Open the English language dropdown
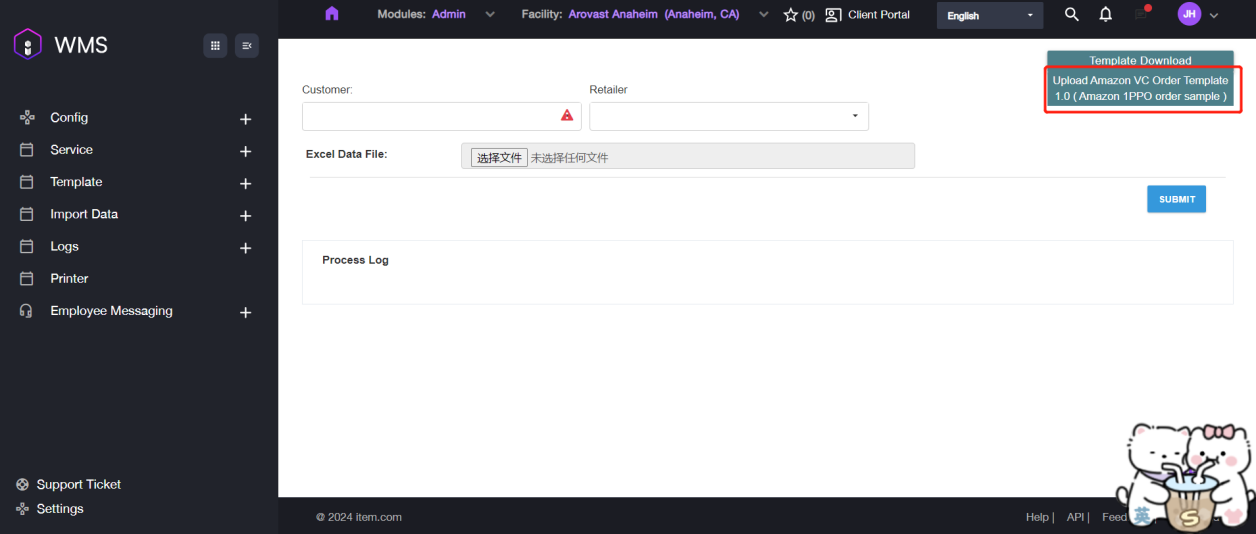 (989, 16)
